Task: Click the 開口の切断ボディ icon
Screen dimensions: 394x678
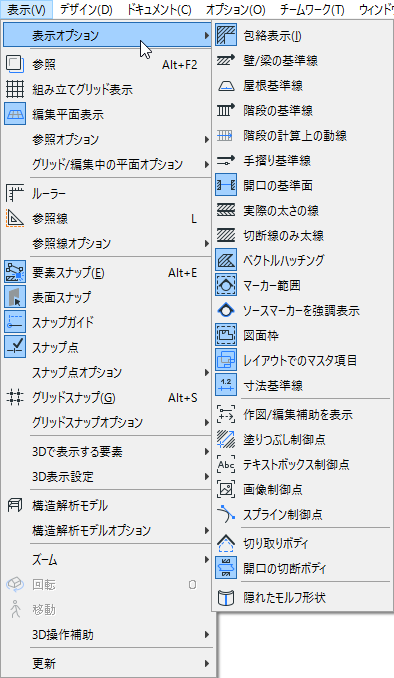Action: pyautogui.click(x=226, y=568)
